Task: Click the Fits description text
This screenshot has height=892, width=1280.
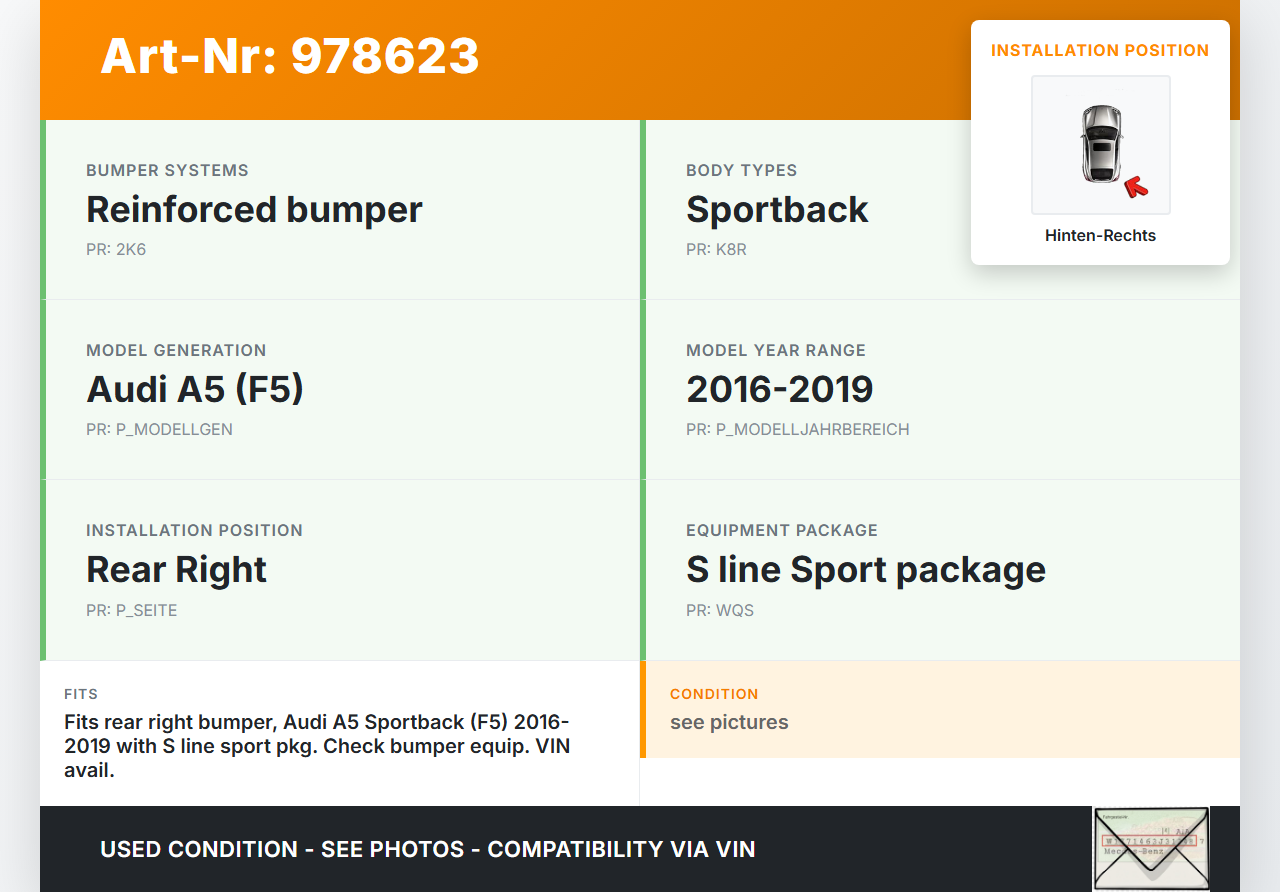Action: 317,746
